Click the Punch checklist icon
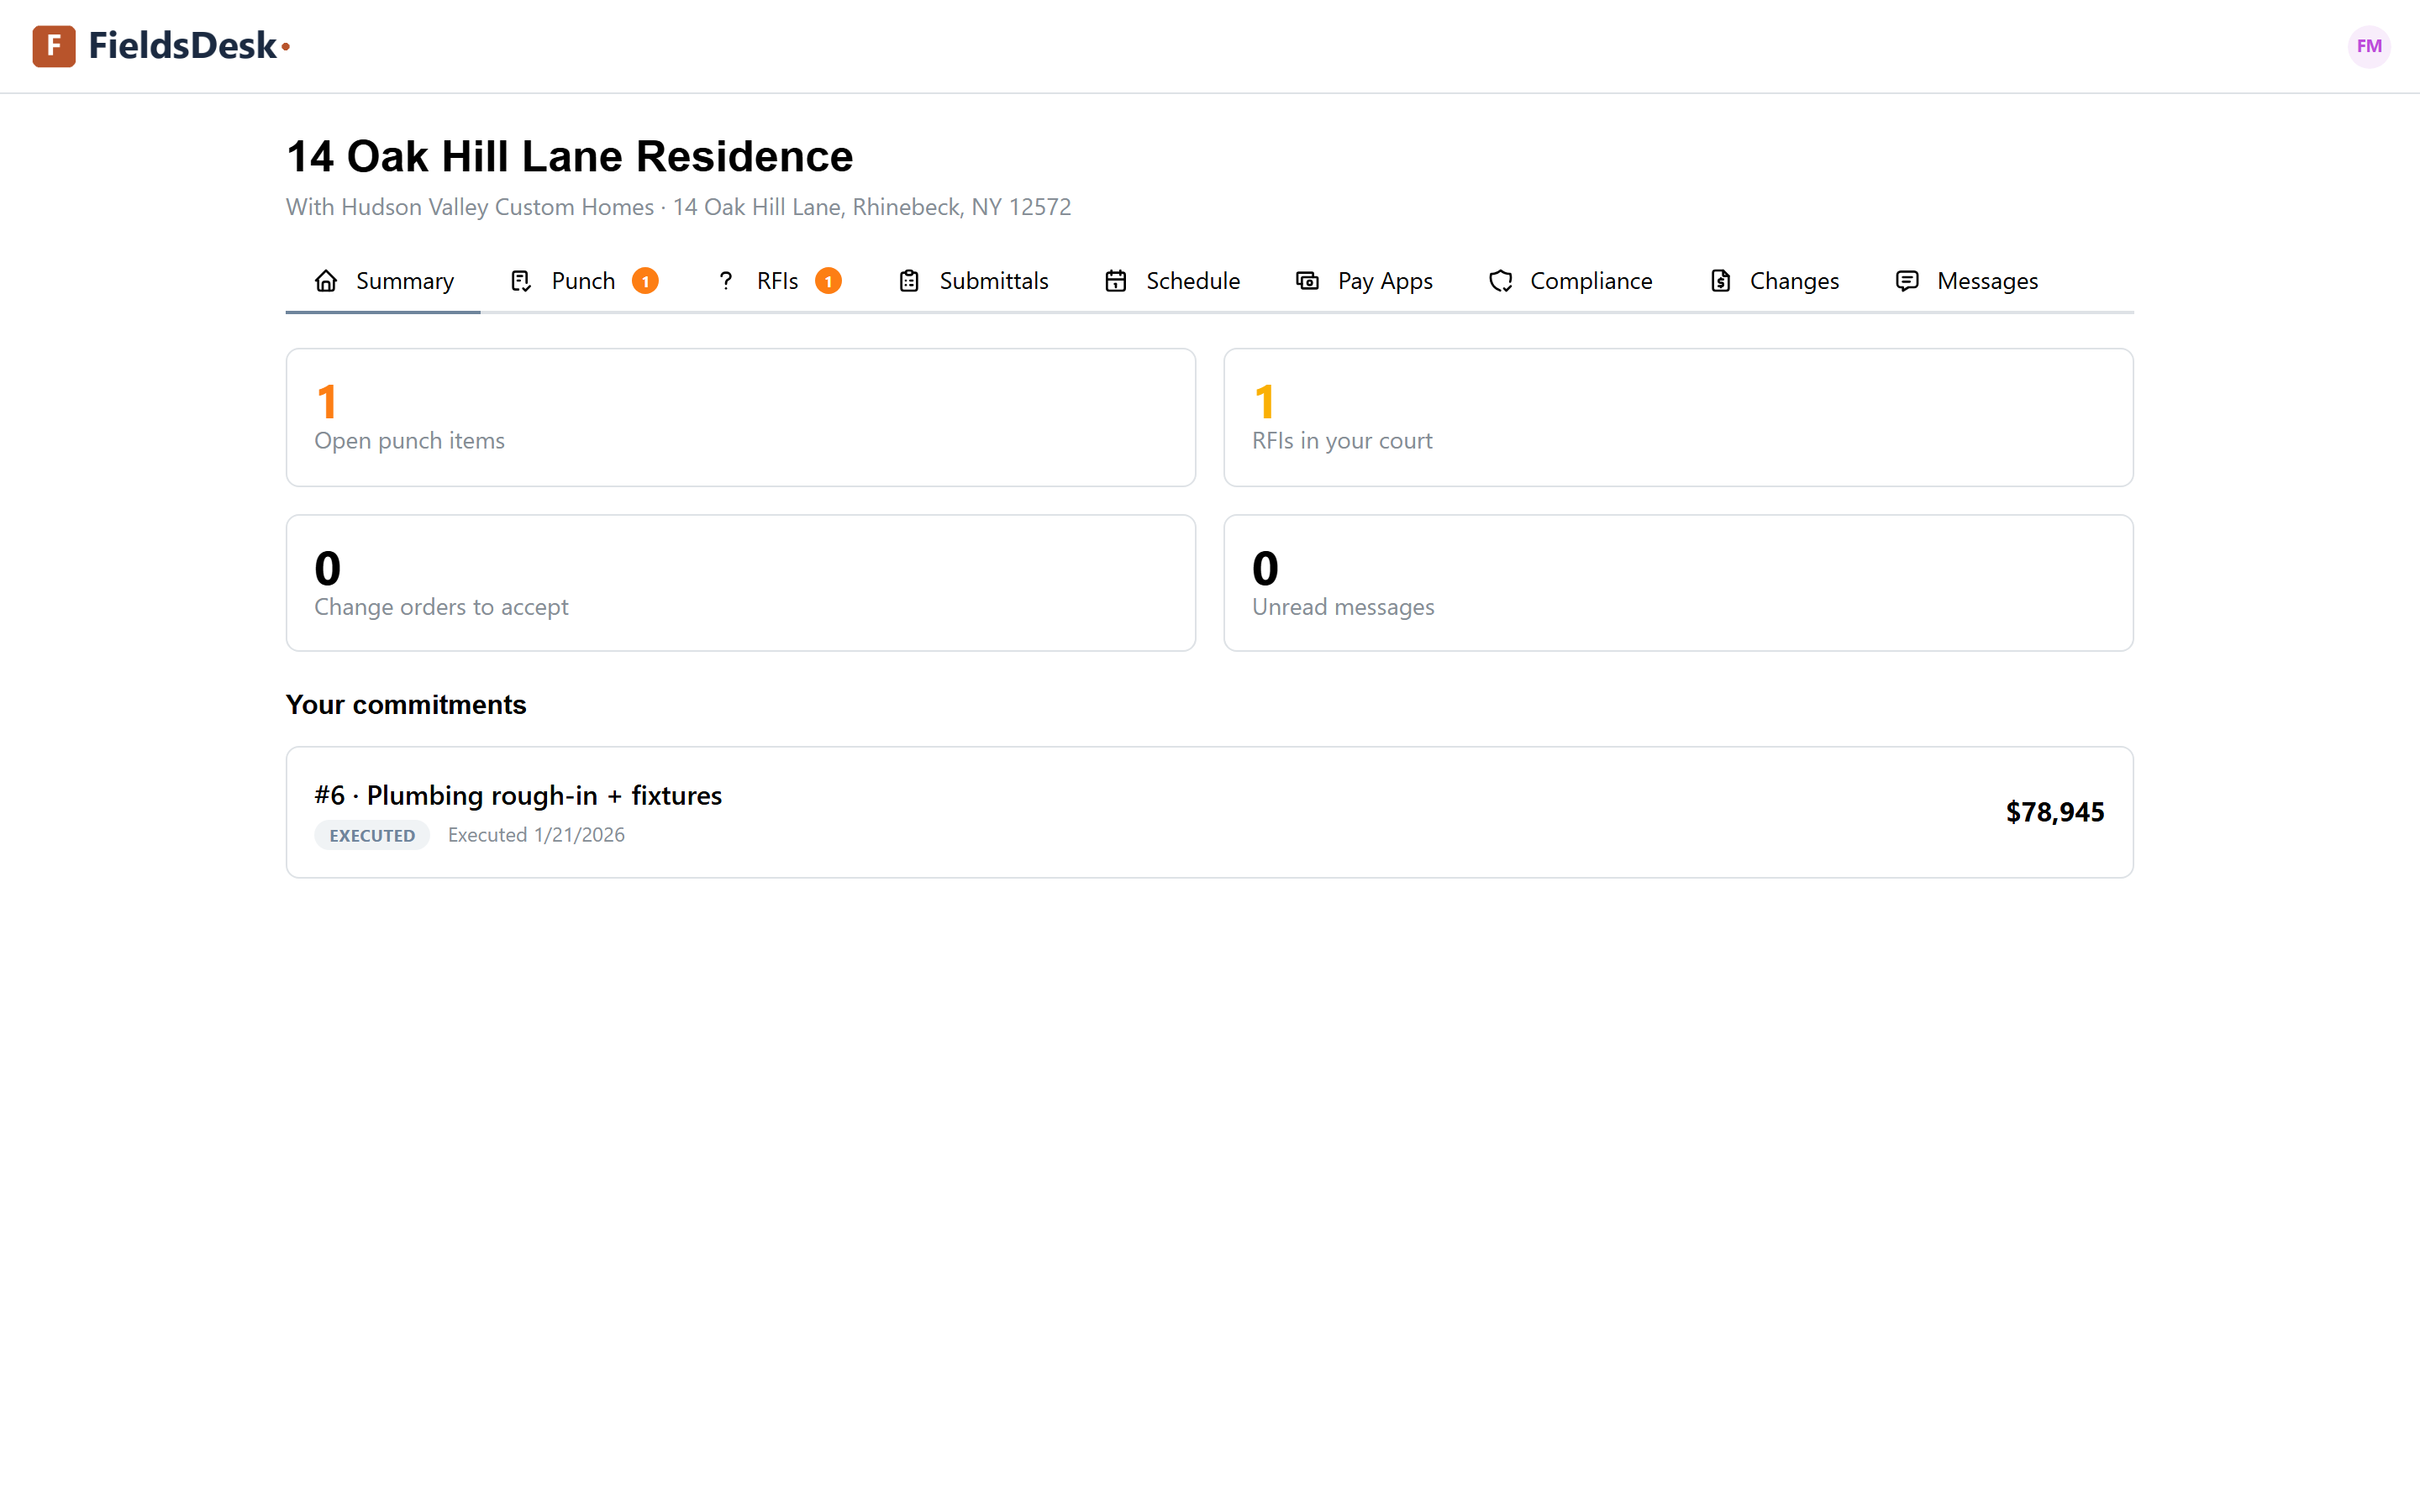 pos(521,281)
